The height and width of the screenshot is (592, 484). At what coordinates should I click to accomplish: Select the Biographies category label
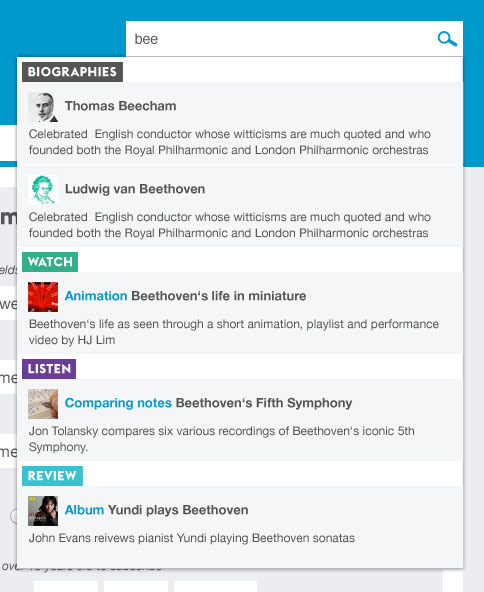72,72
